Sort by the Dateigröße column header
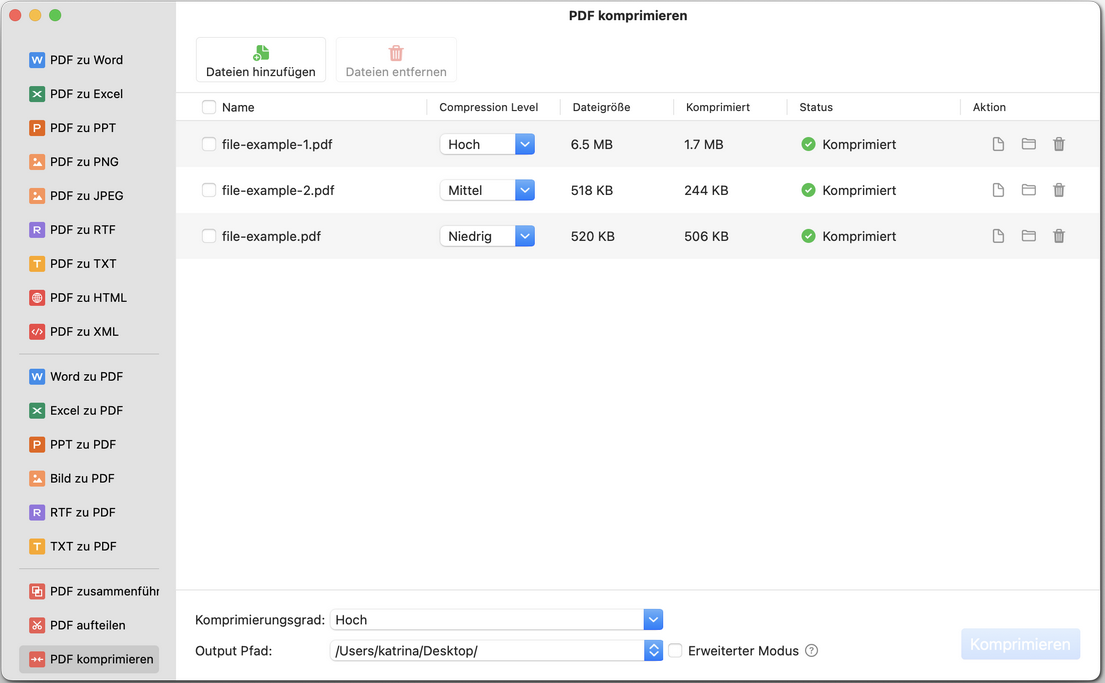 point(601,107)
